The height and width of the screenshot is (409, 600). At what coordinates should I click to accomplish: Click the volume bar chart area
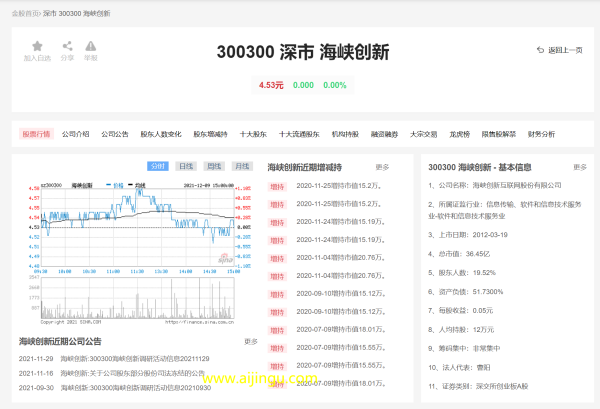coord(137,298)
